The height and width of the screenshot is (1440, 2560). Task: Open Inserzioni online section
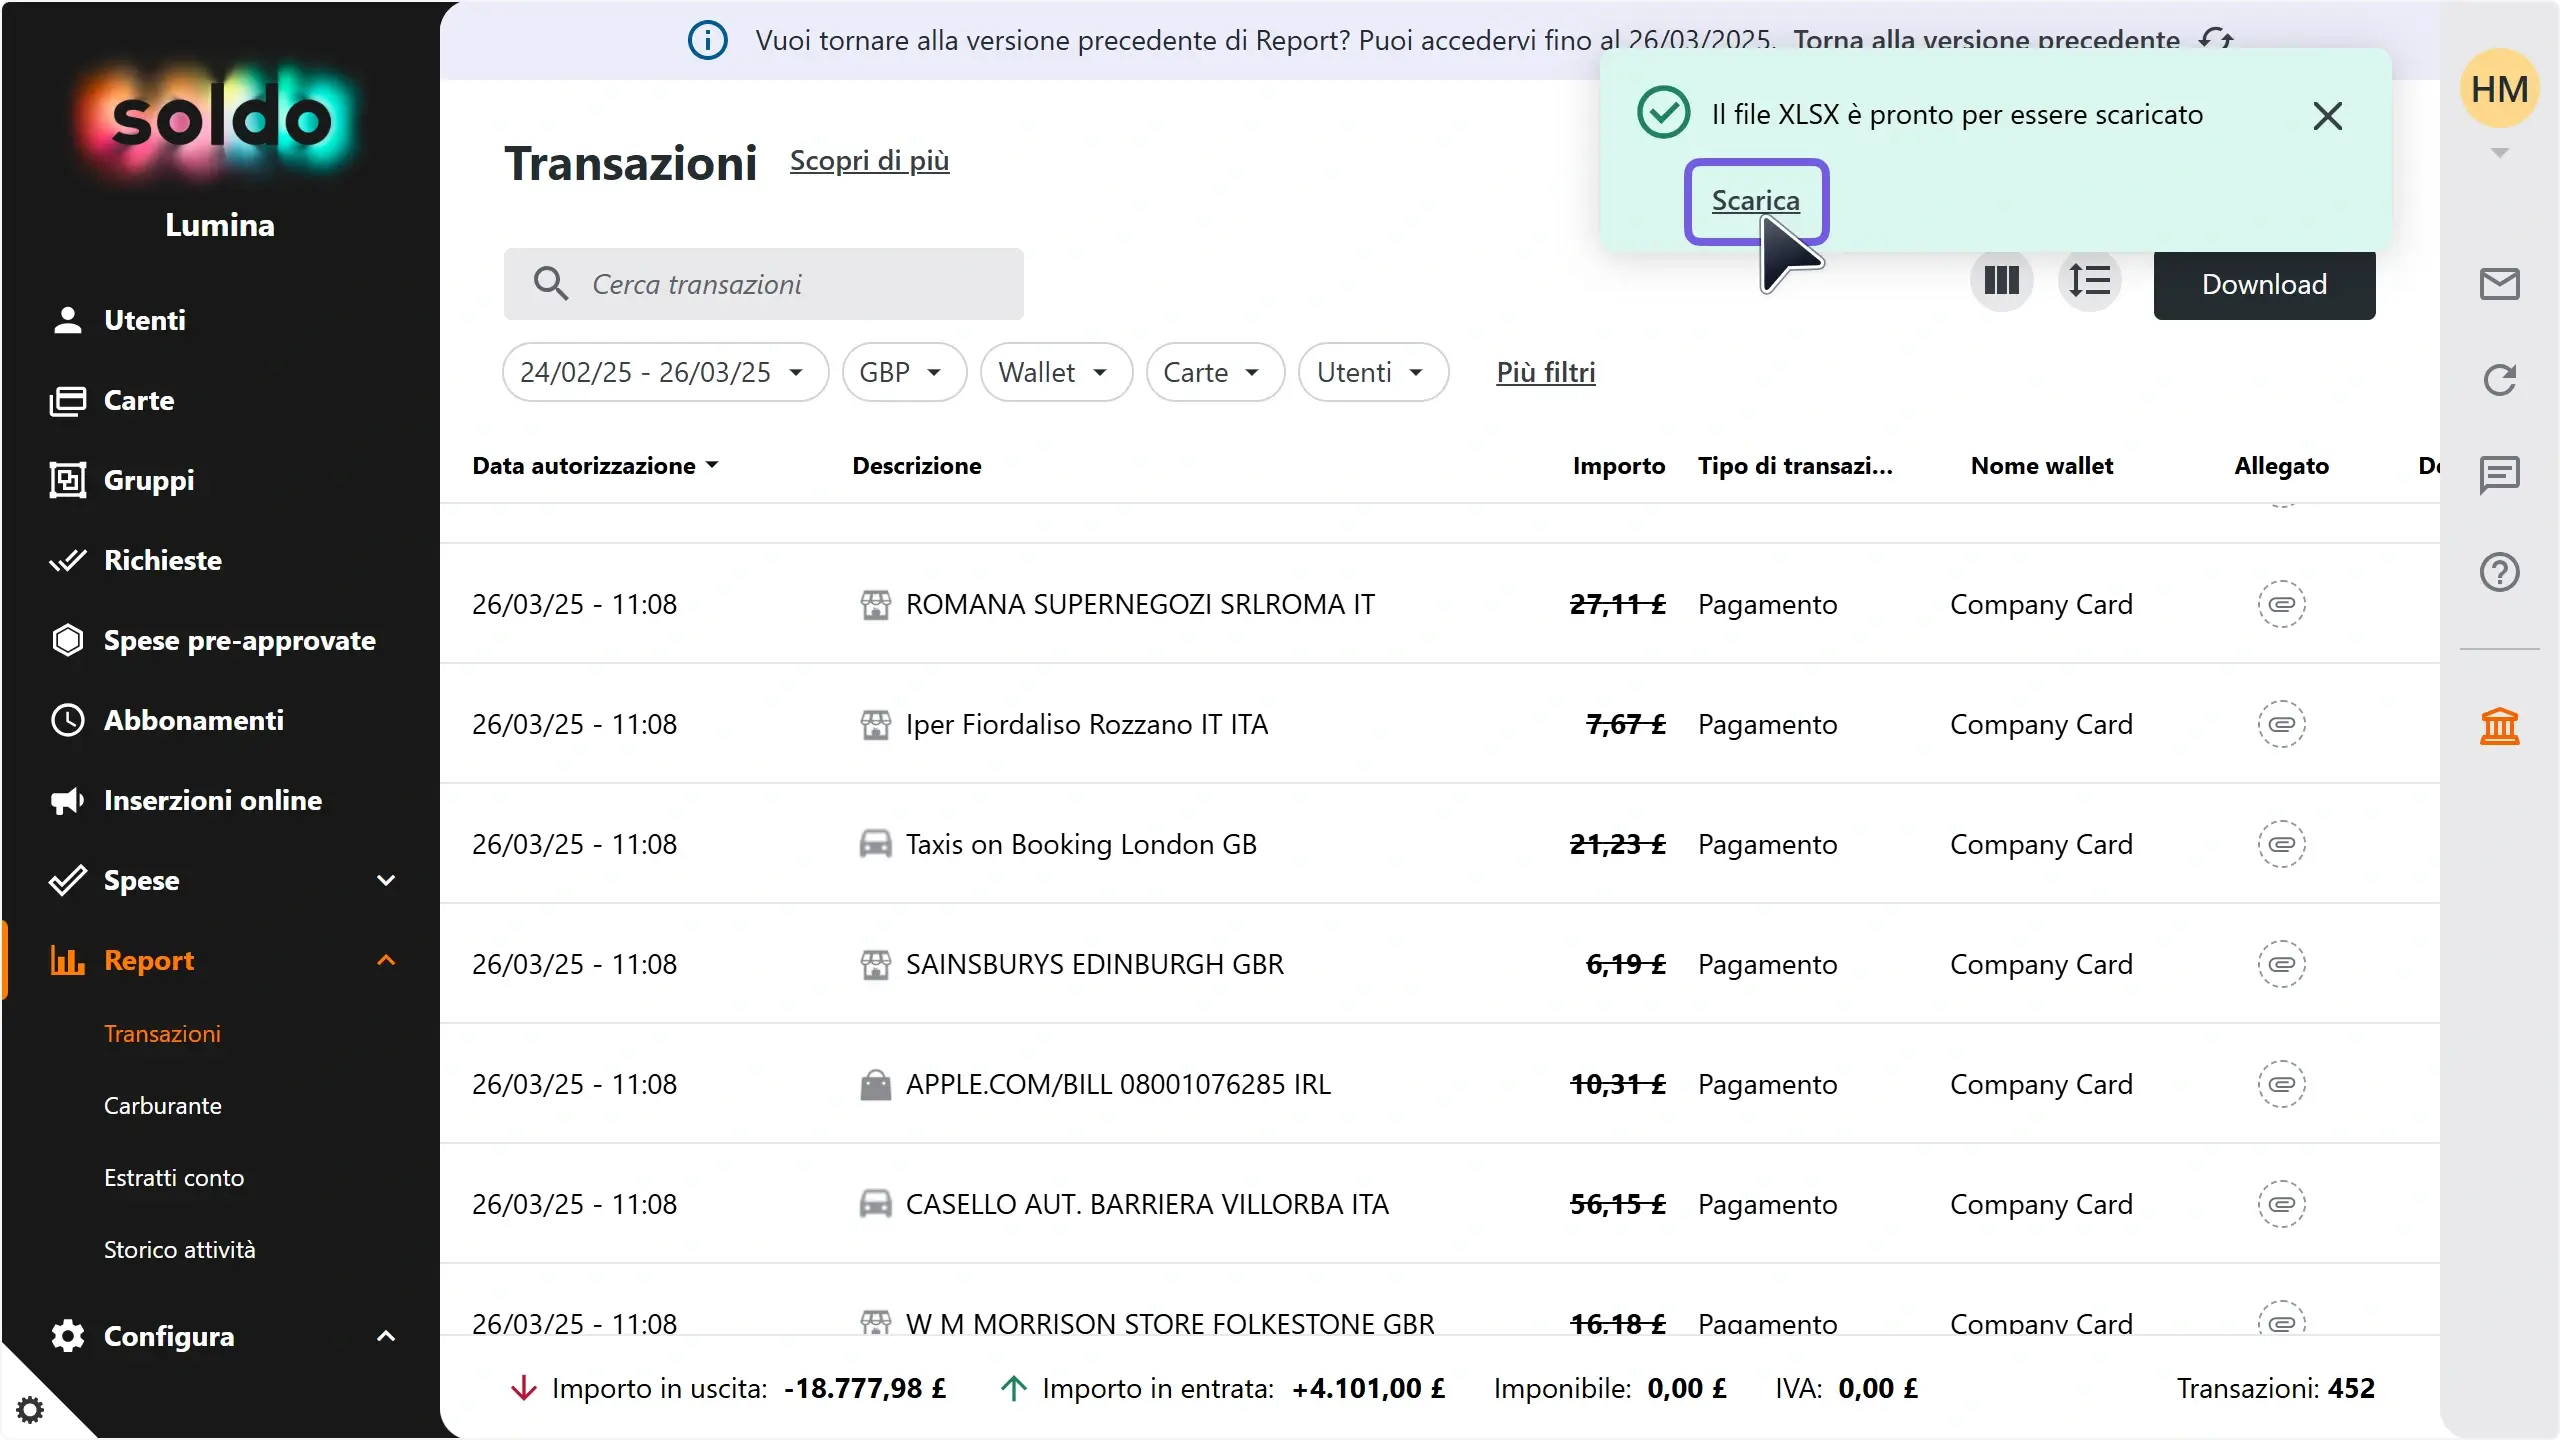[186, 800]
